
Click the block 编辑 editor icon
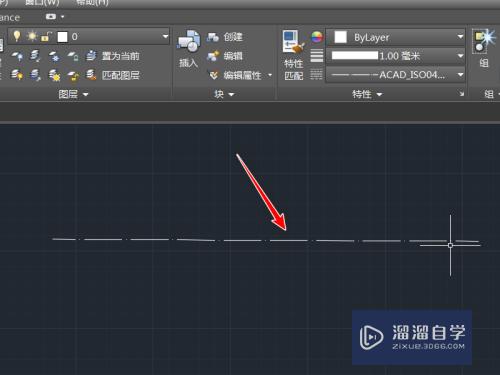coord(212,56)
